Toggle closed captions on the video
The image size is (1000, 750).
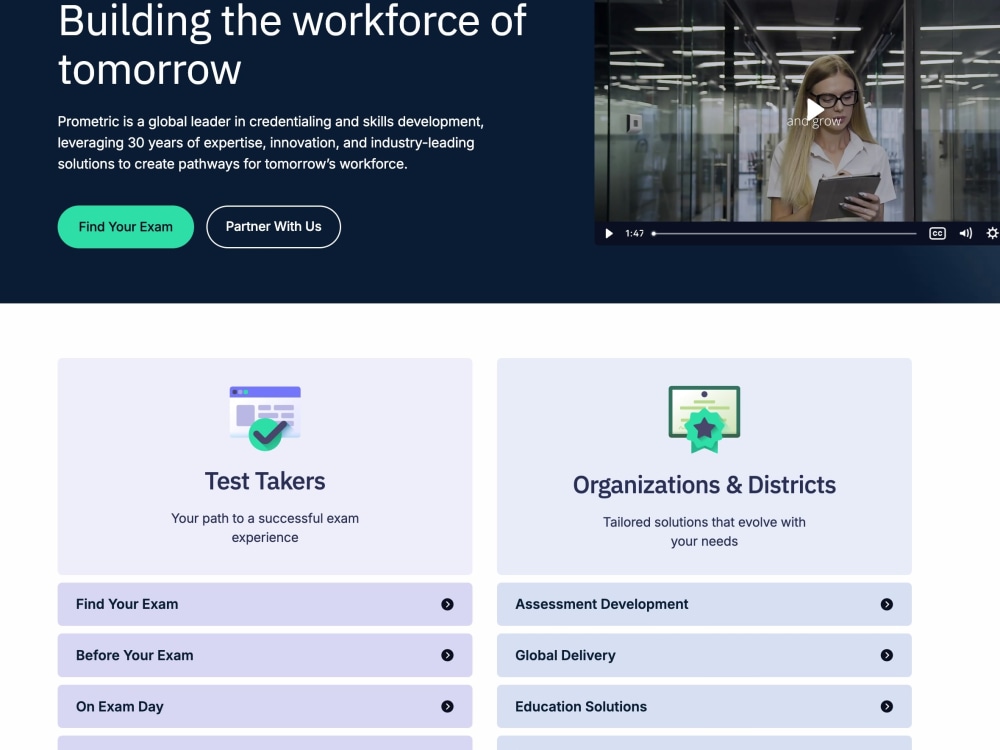[x=937, y=233]
